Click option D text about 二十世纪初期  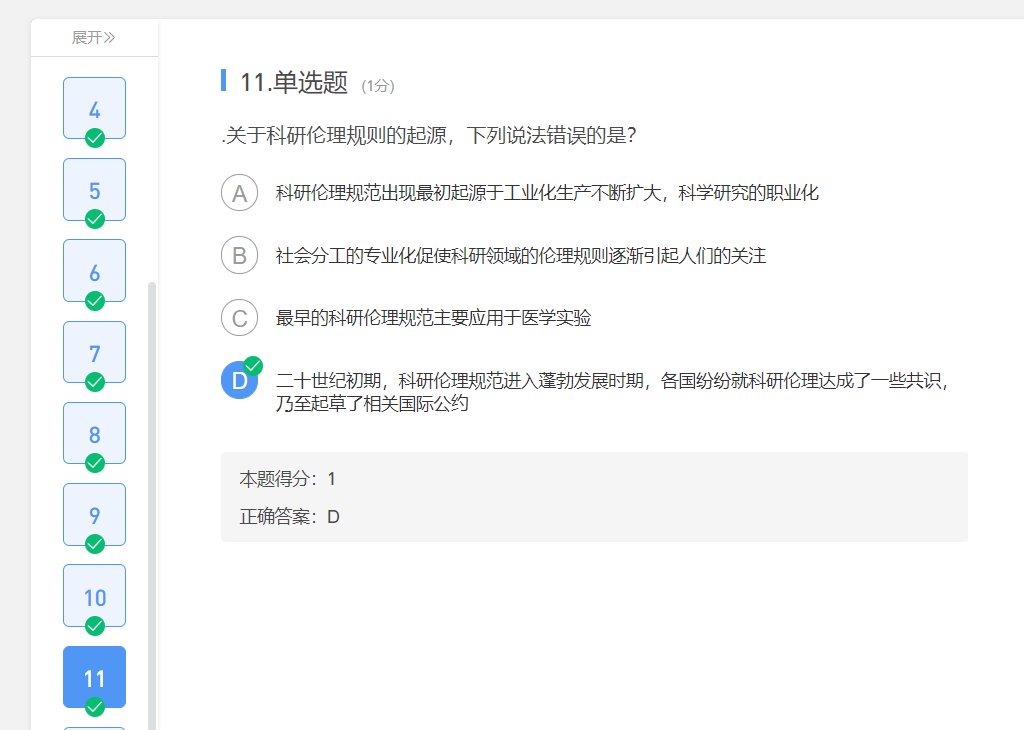(x=612, y=392)
